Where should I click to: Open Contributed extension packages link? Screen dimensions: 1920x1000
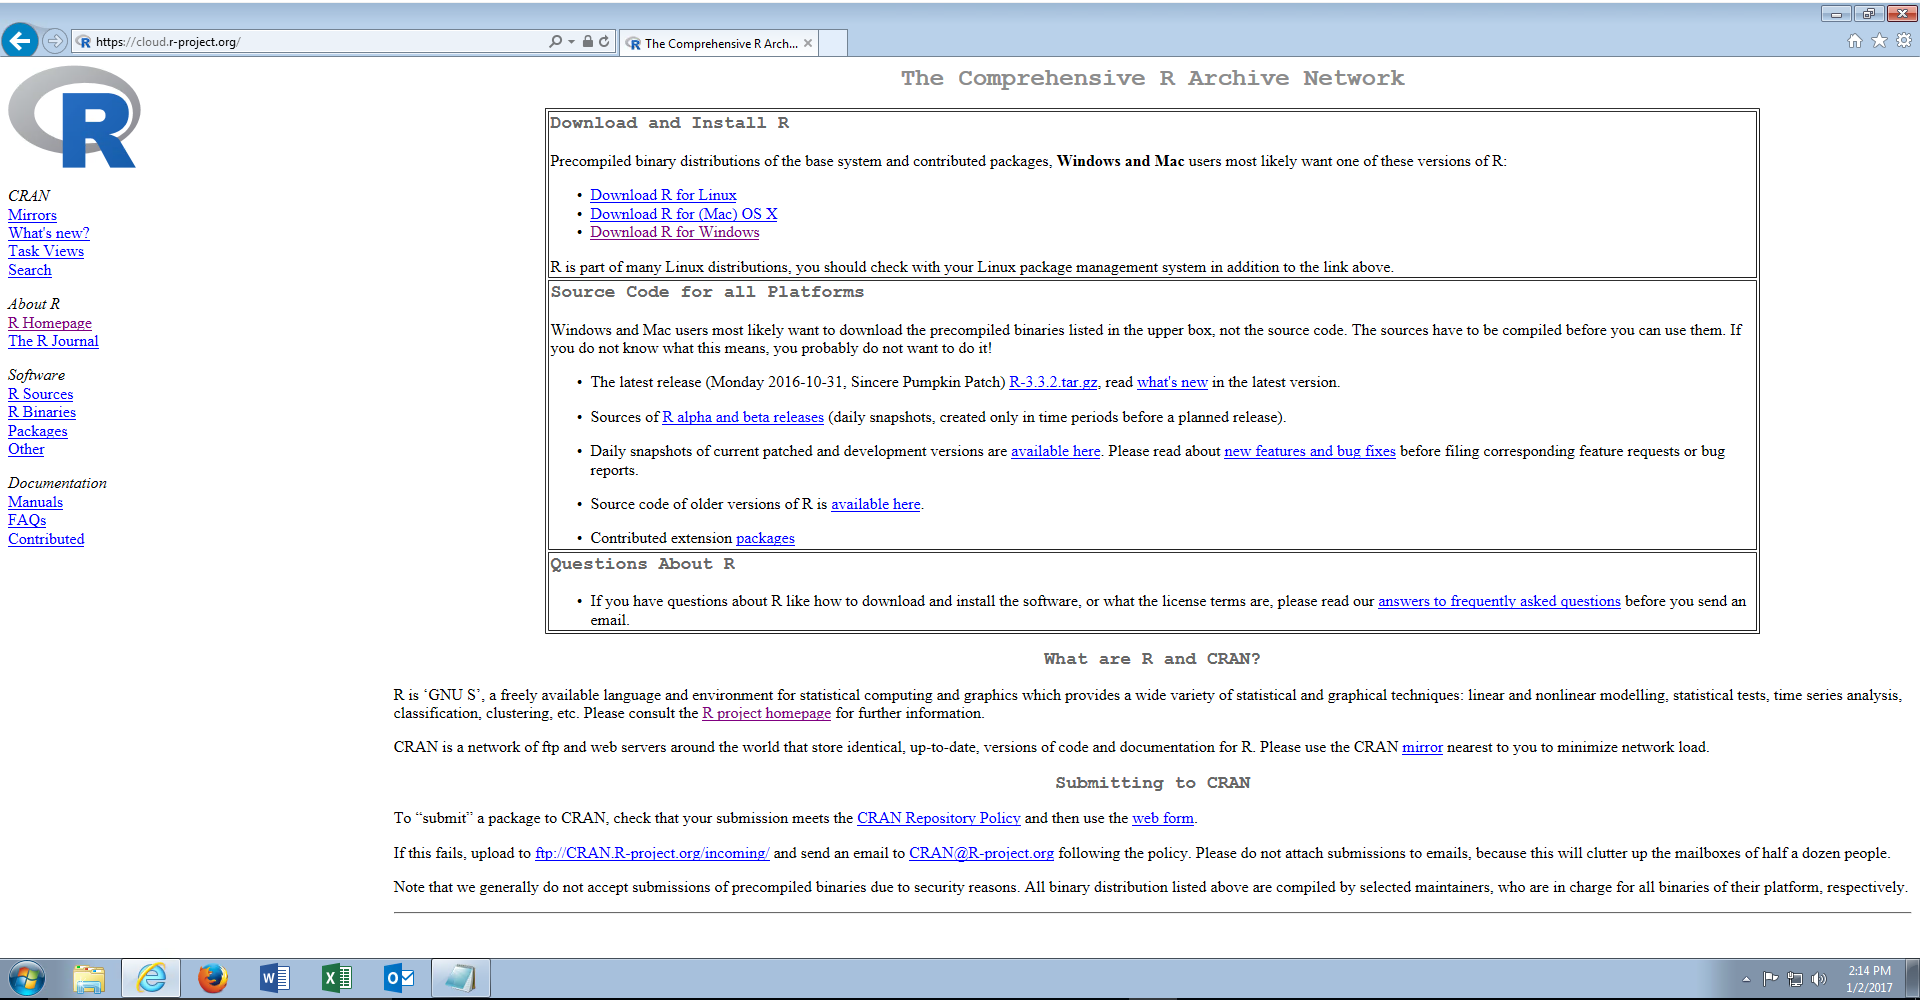pyautogui.click(x=765, y=538)
